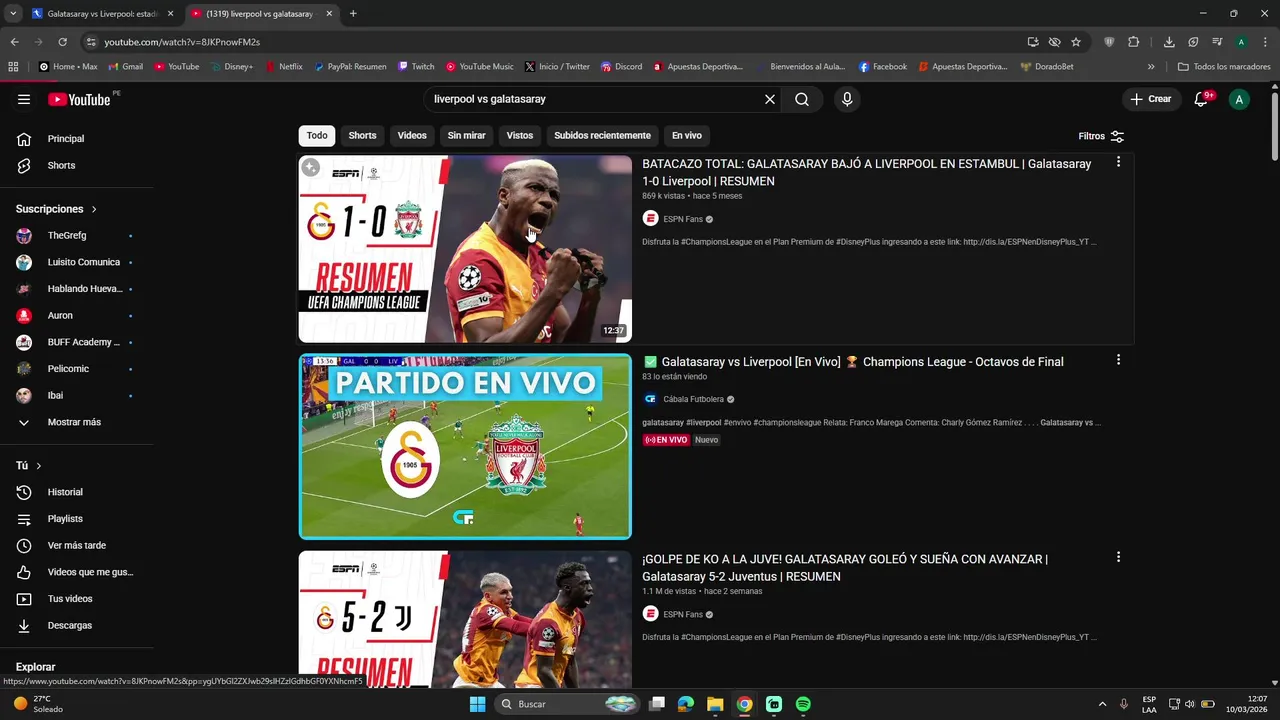This screenshot has height=720, width=1280.
Task: Select the Shorts filter chip
Action: (x=362, y=136)
